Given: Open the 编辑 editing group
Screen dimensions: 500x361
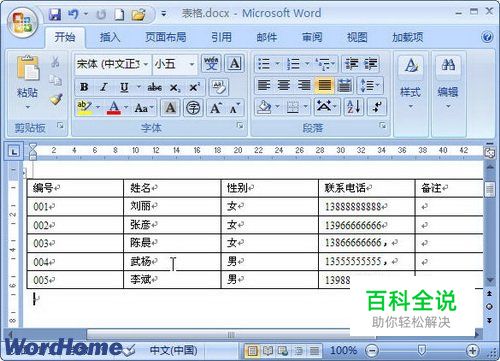Looking at the screenshot, I should pyautogui.click(x=448, y=82).
